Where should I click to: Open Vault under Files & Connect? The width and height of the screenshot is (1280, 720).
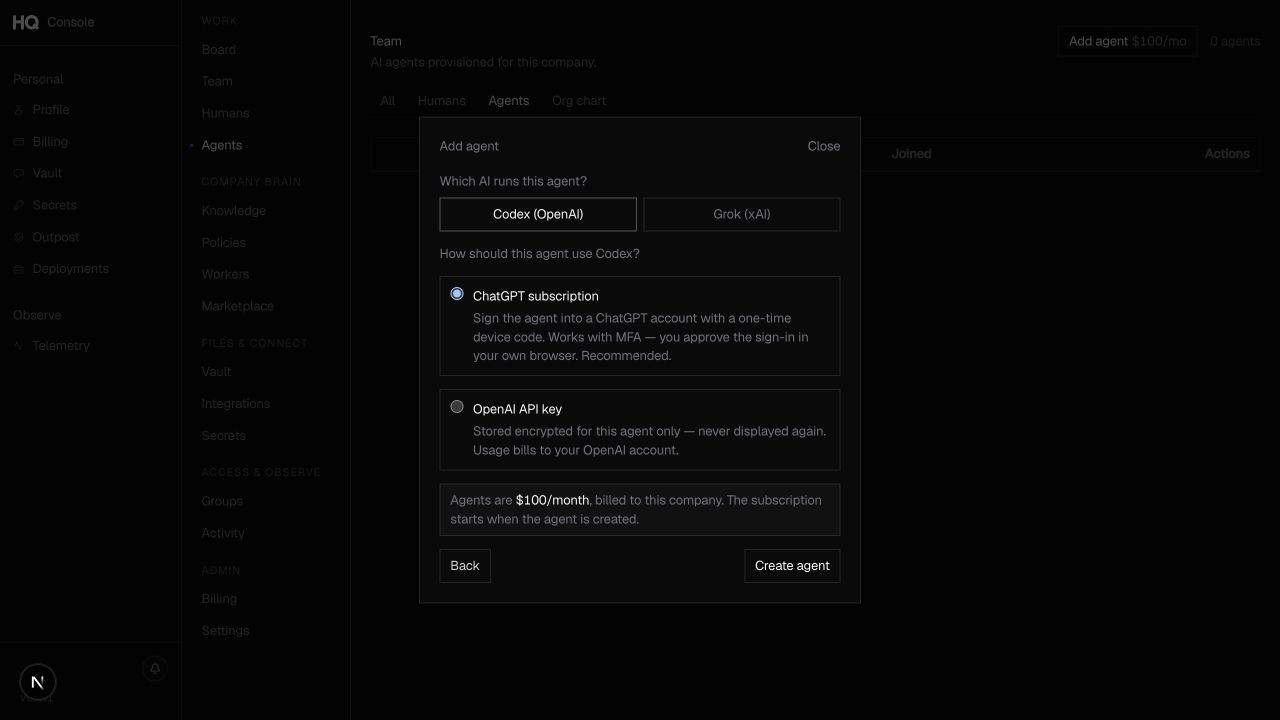(216, 372)
